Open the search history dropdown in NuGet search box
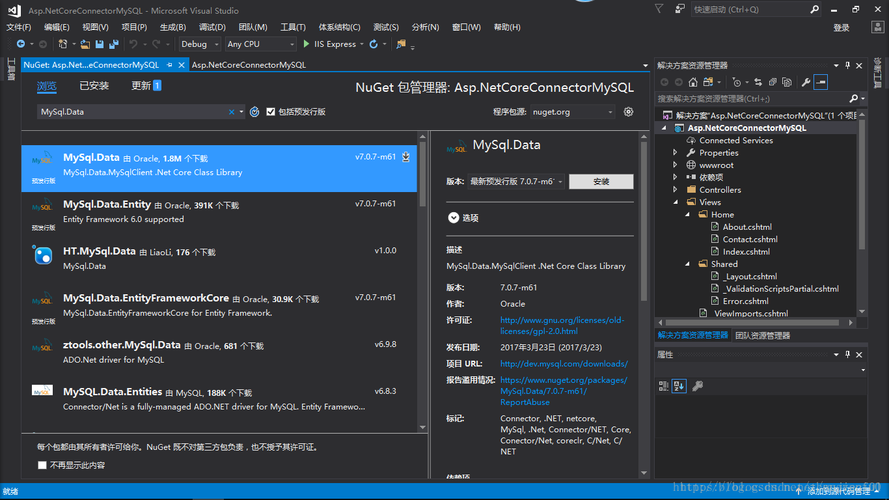889x500 pixels. point(242,112)
